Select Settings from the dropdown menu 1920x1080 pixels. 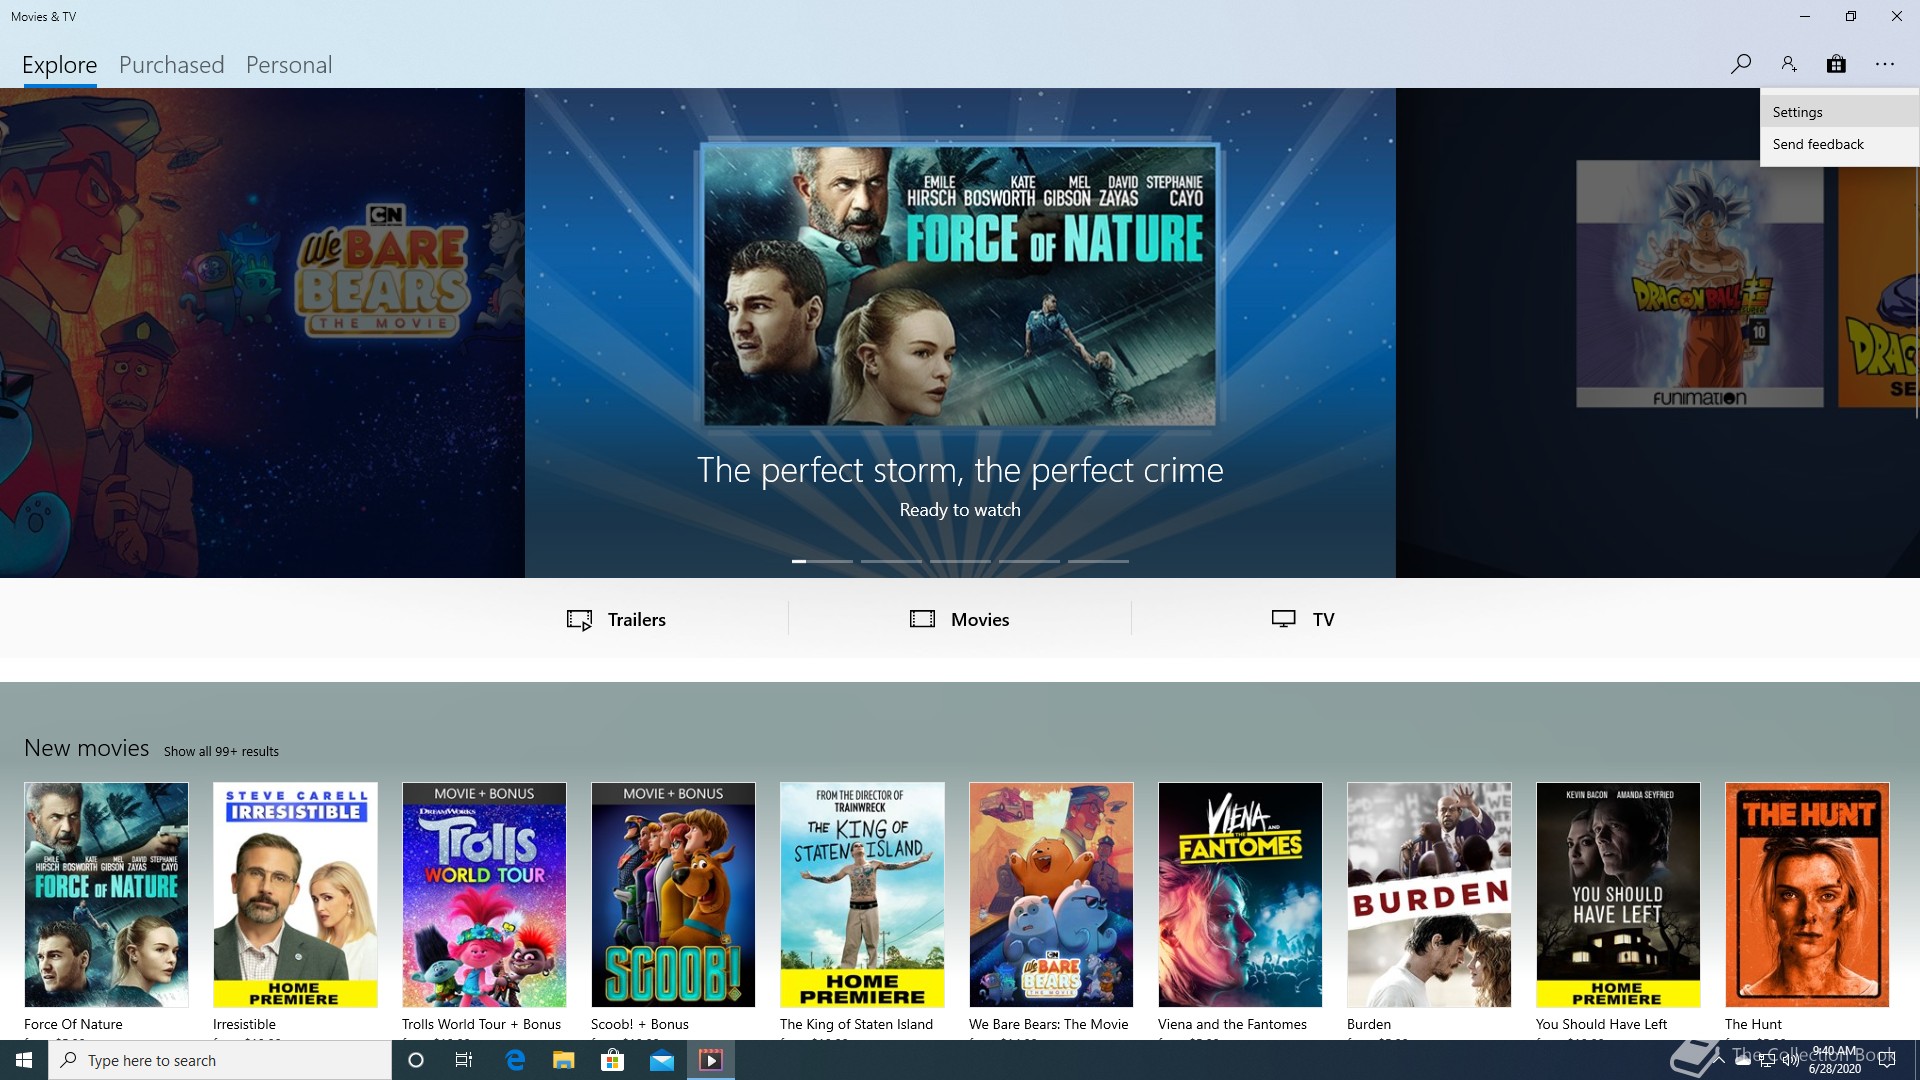click(1839, 112)
